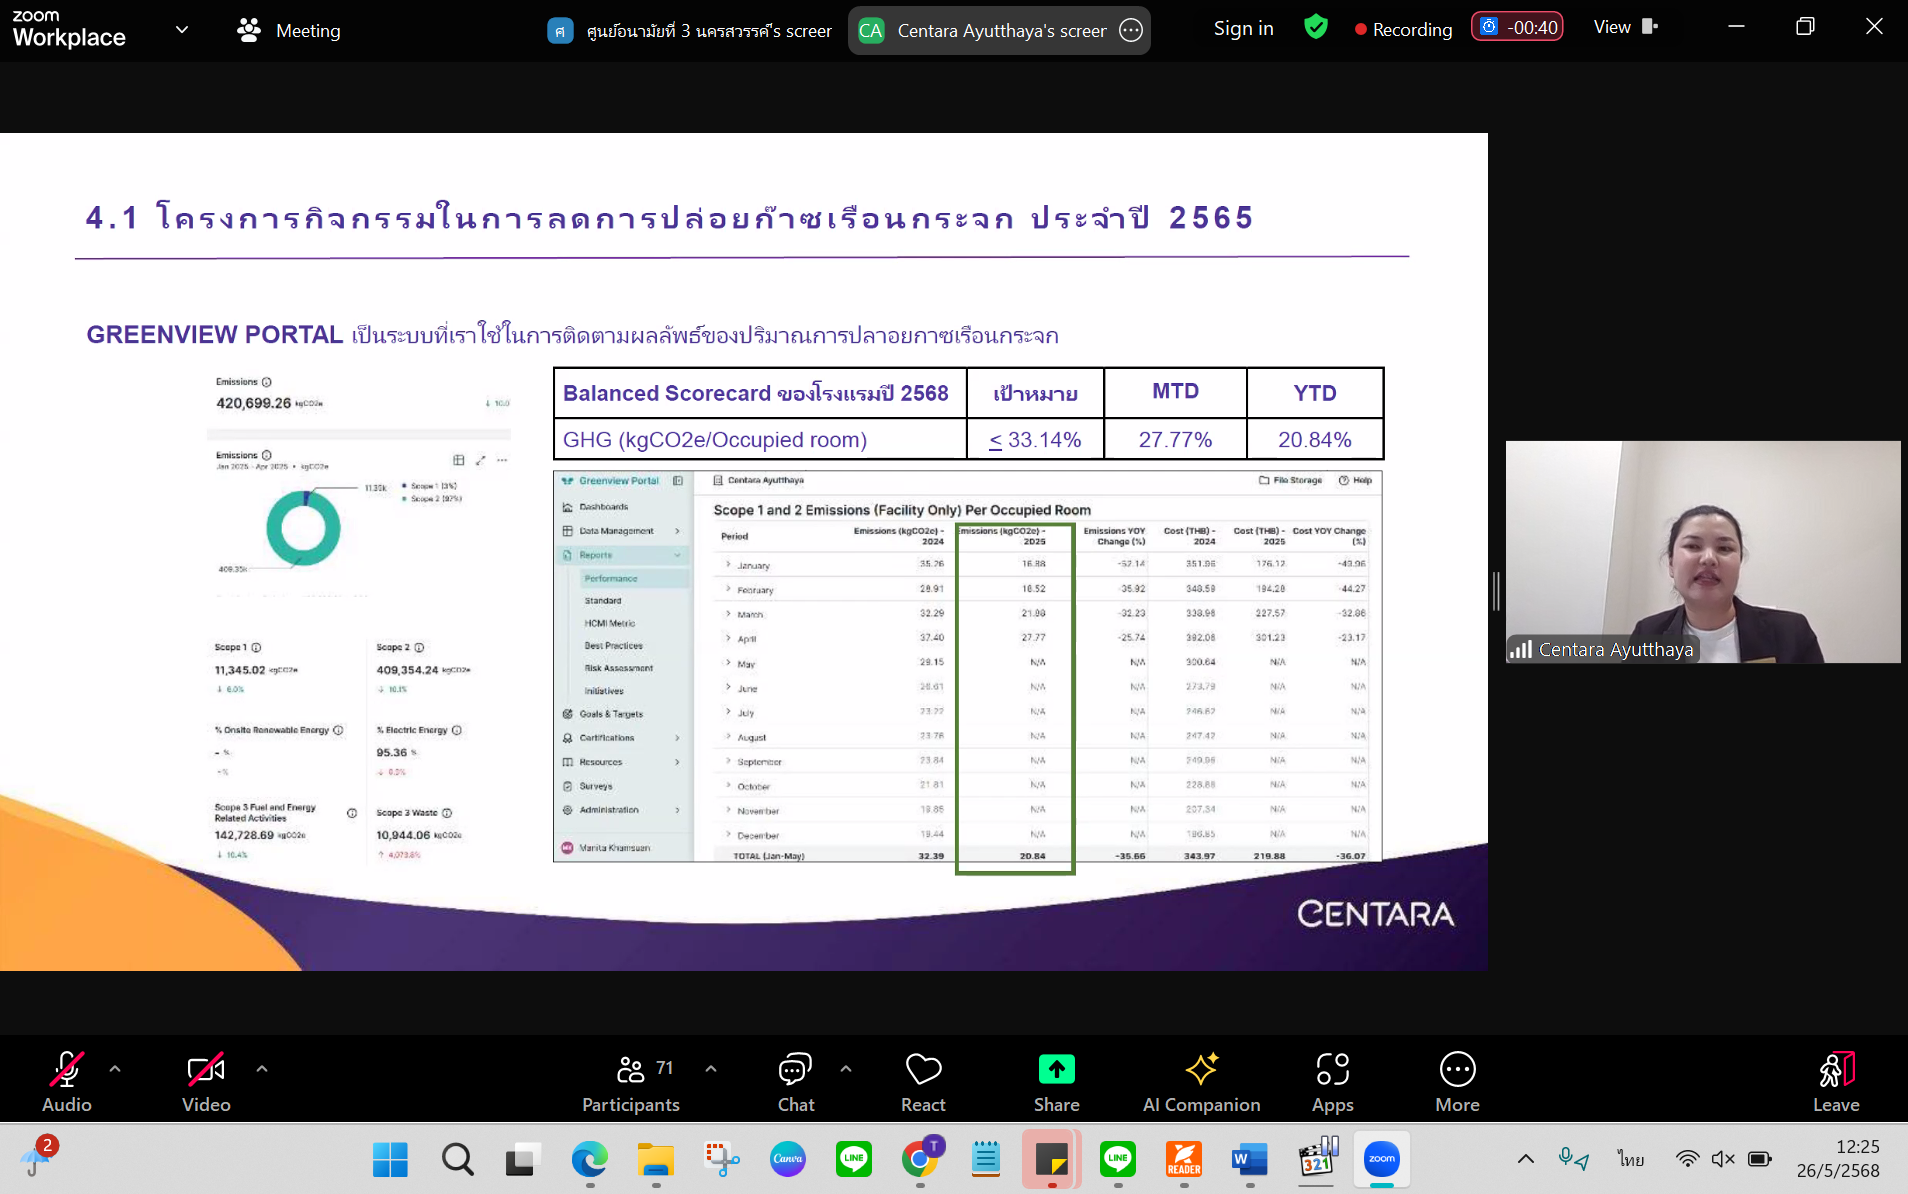
Task: Open the More options menu
Action: (1457, 1081)
